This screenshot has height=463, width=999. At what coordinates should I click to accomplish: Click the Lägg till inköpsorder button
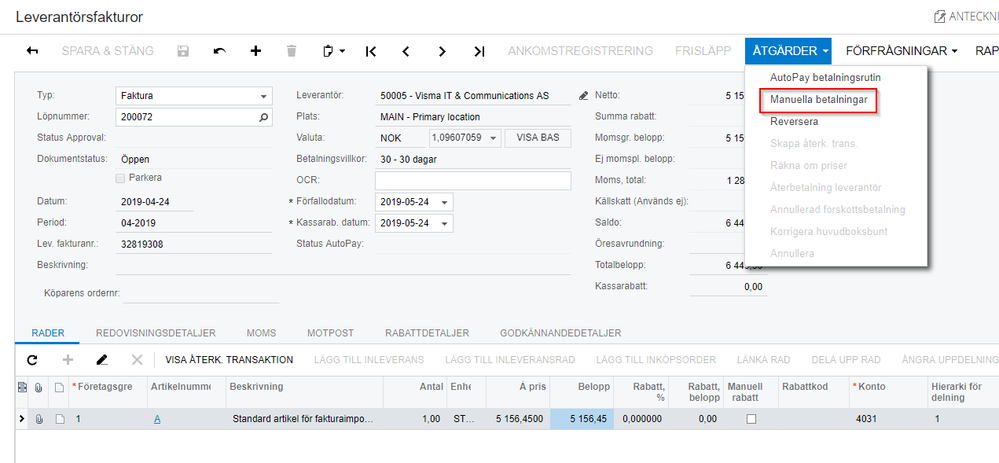coord(656,360)
